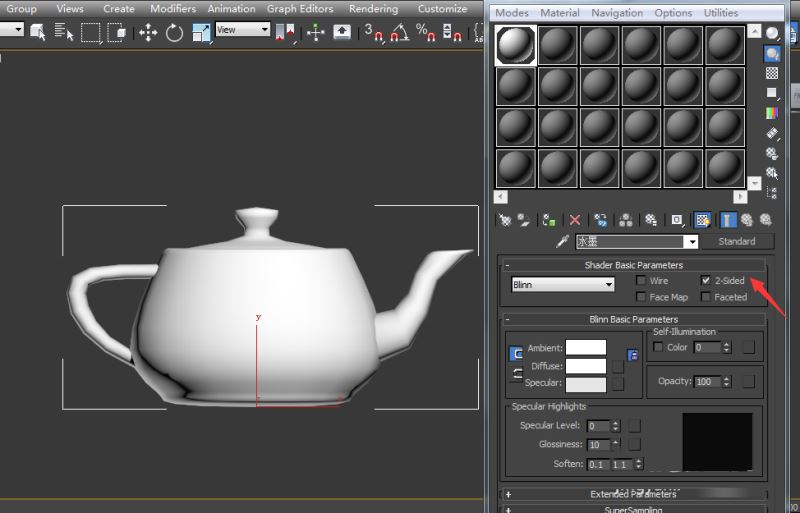This screenshot has width=800, height=513.
Task: Click Go Forward to Sibling icon
Action: [x=766, y=220]
